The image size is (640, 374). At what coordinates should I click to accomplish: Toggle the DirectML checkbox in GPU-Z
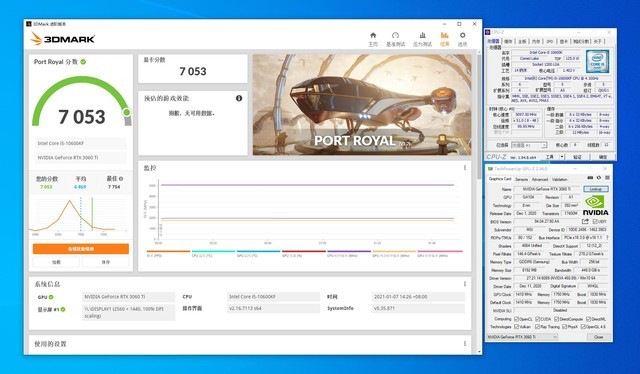[588, 319]
